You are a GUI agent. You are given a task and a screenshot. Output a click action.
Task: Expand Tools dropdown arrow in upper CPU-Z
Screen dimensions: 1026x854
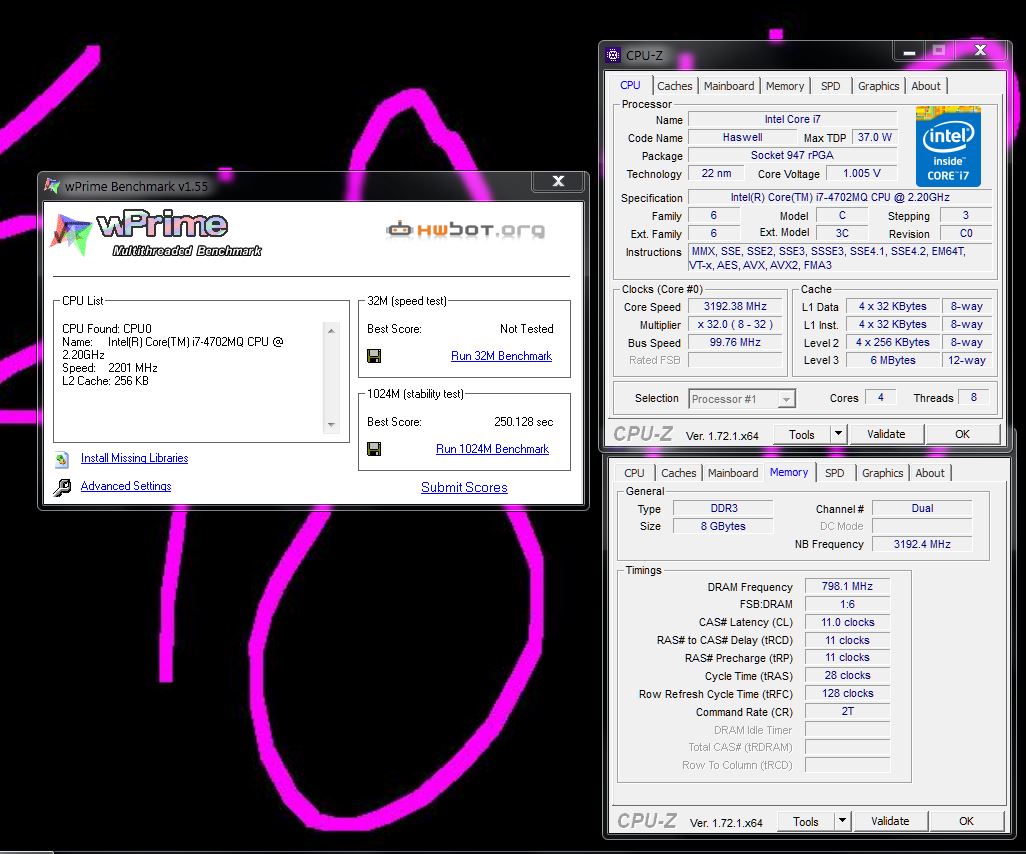click(838, 434)
